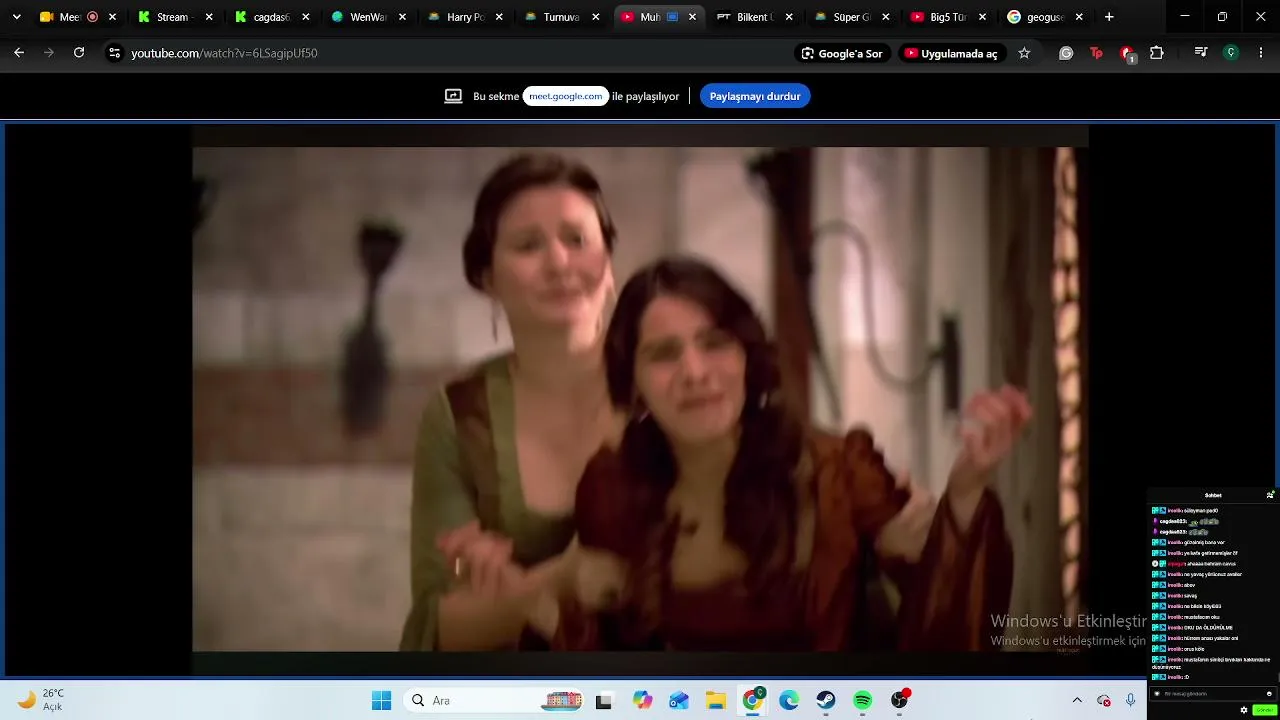Switch to the Google Meet tab
This screenshot has width=1280, height=720.
[78, 17]
